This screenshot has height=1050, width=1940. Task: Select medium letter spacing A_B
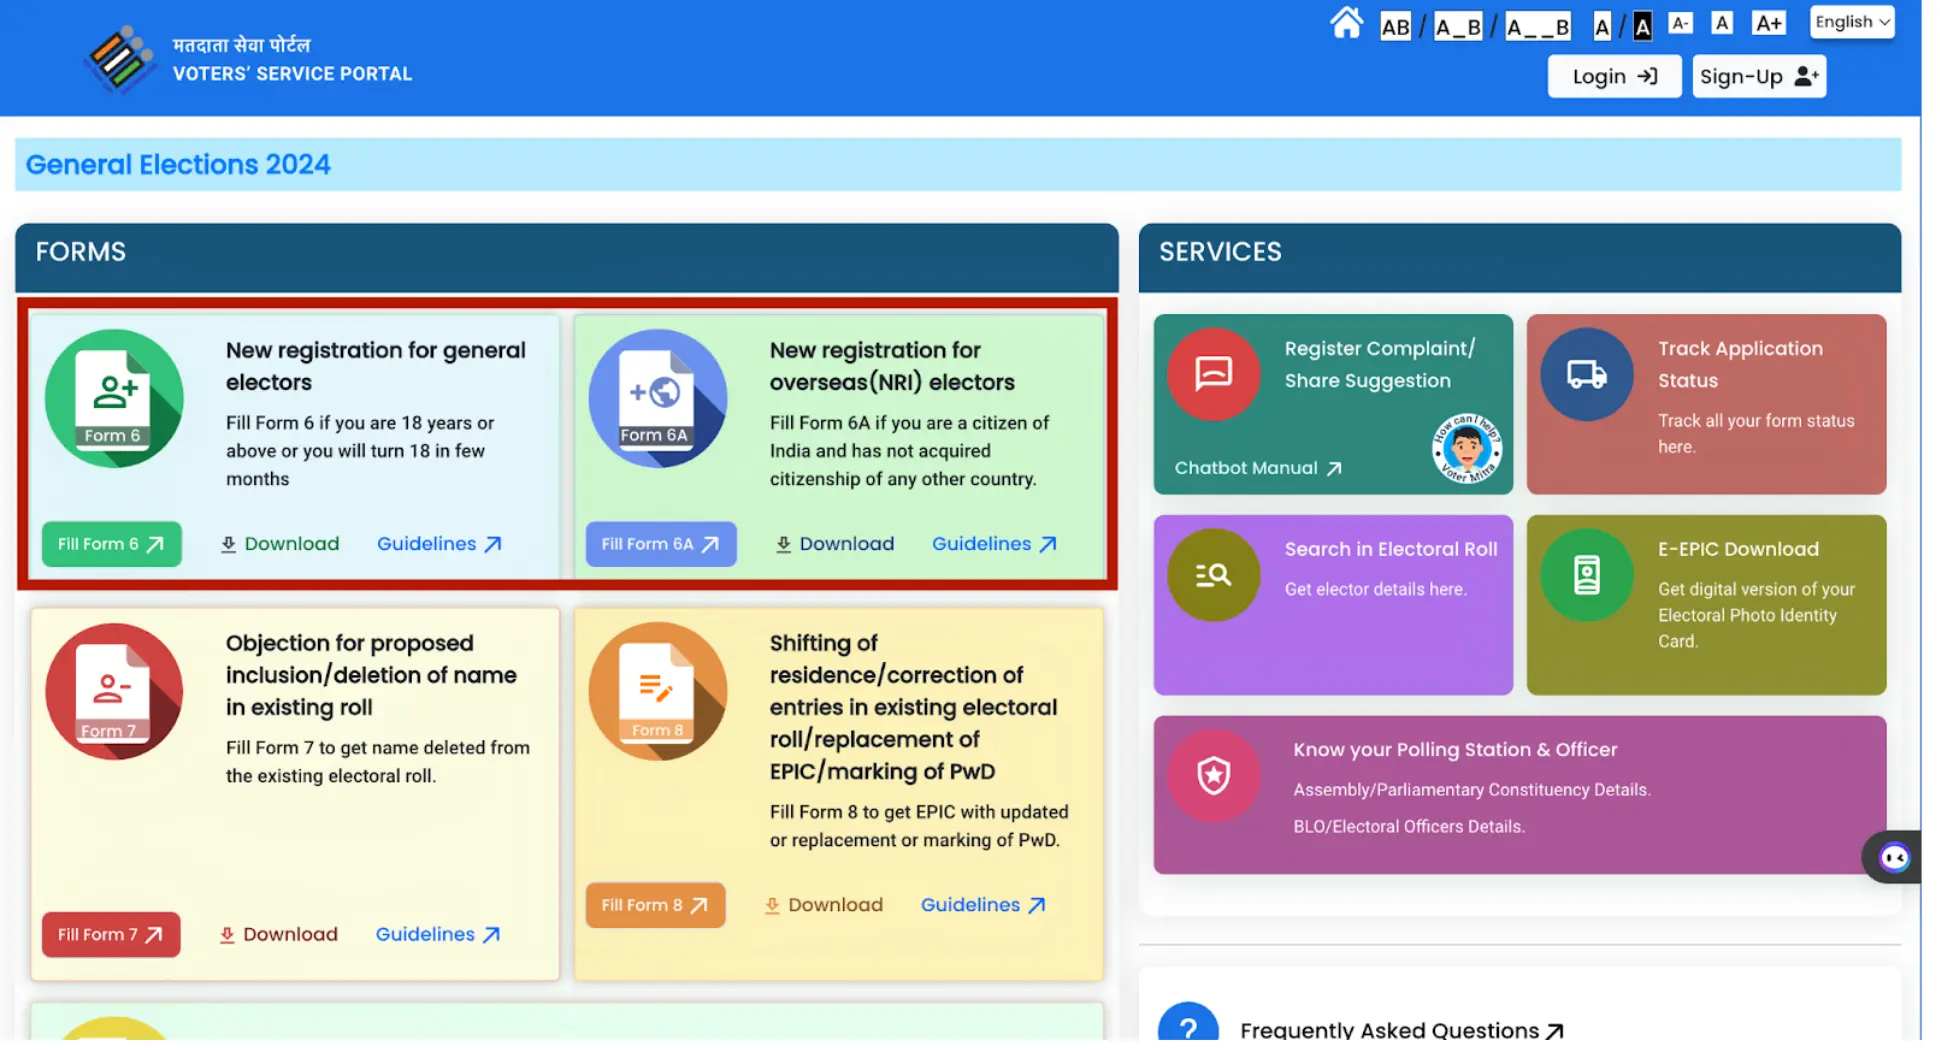pyautogui.click(x=1457, y=26)
